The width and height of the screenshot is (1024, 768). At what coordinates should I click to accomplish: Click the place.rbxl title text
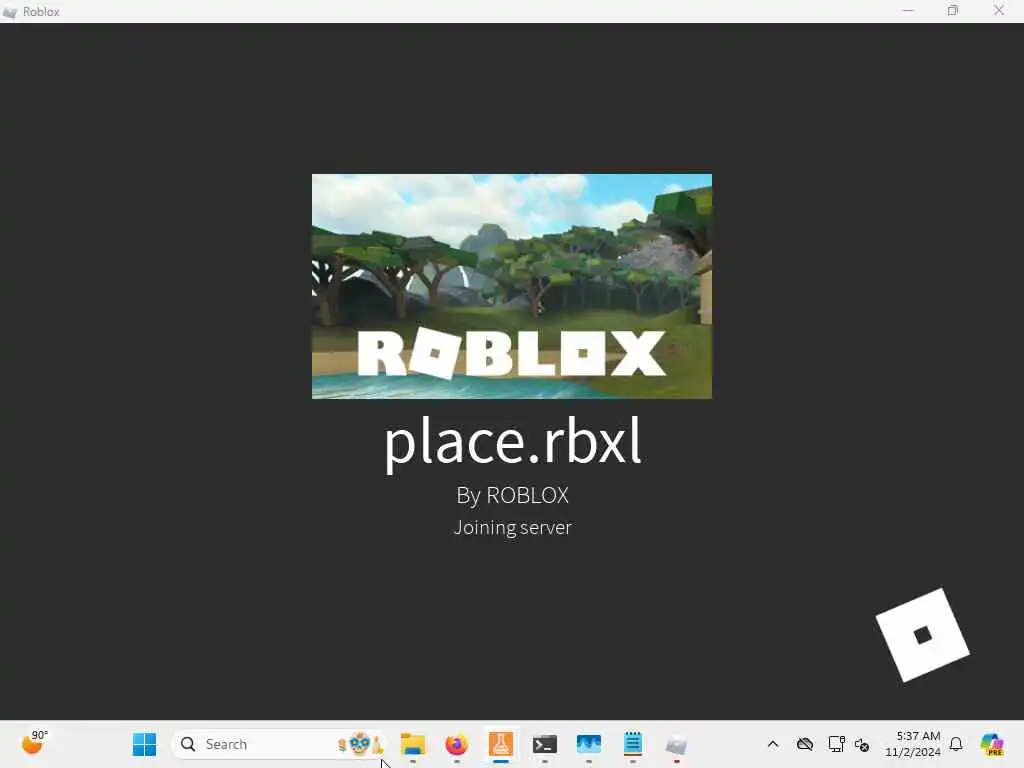click(513, 443)
